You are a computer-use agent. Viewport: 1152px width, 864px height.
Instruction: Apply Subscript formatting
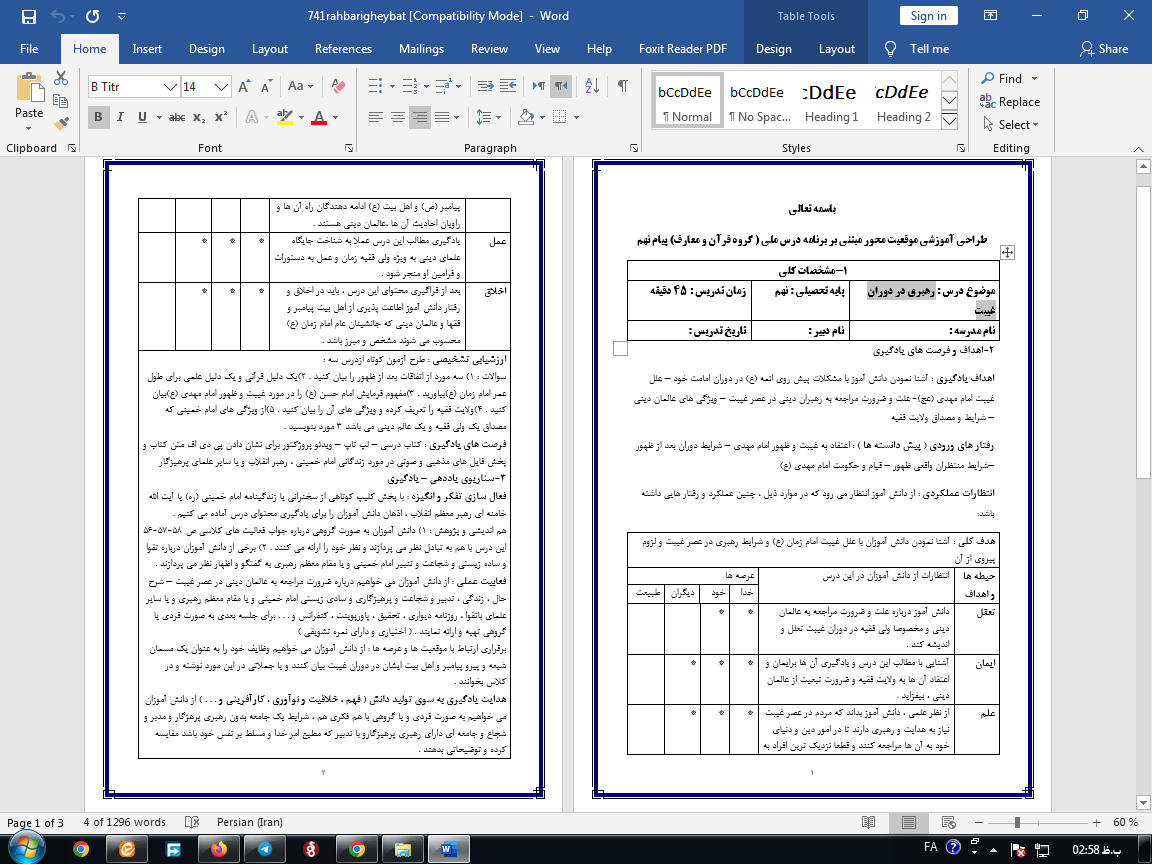click(200, 117)
